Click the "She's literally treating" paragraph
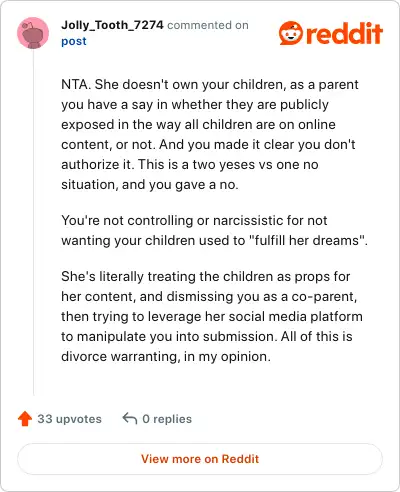 click(212, 317)
